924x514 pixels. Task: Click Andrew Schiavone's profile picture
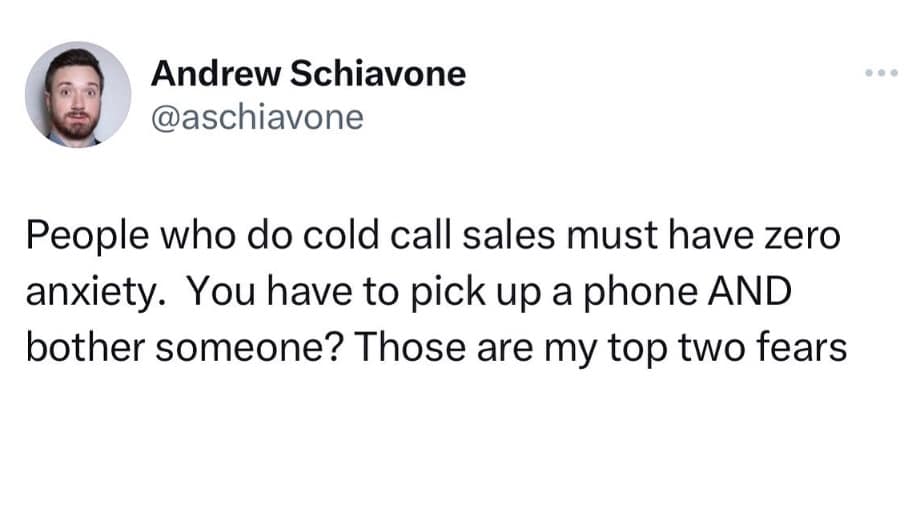[77, 96]
